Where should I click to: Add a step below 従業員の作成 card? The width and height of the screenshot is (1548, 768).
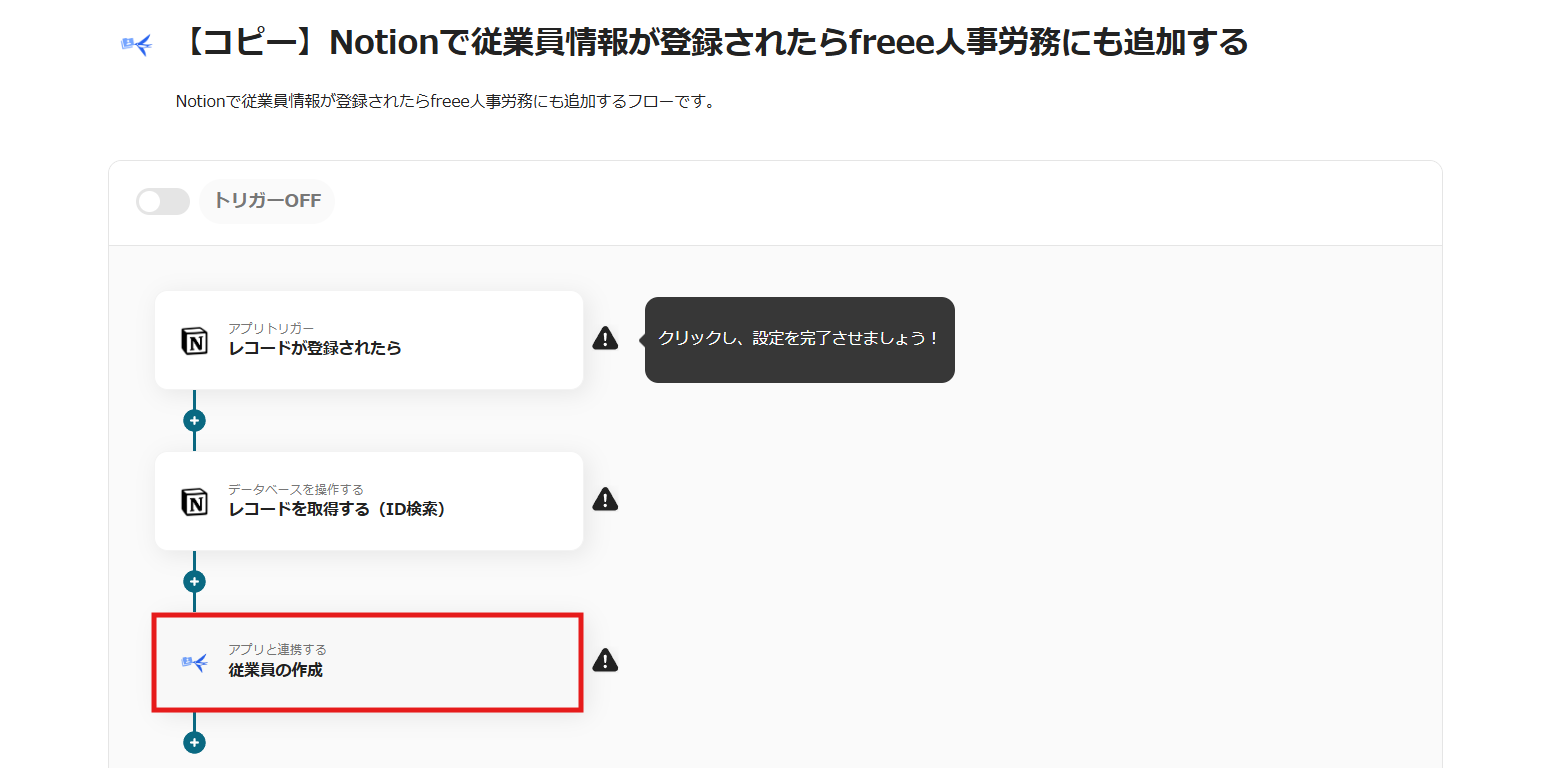(194, 743)
